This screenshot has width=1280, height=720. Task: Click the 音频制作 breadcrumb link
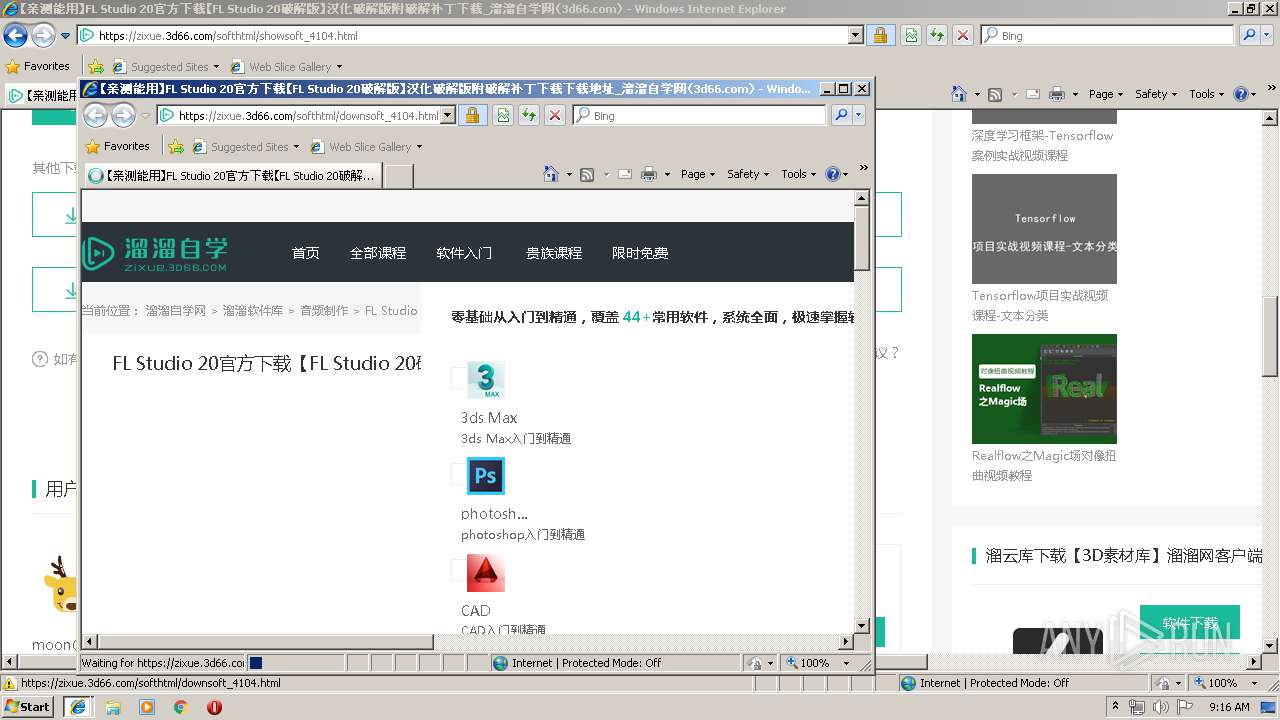tap(324, 311)
